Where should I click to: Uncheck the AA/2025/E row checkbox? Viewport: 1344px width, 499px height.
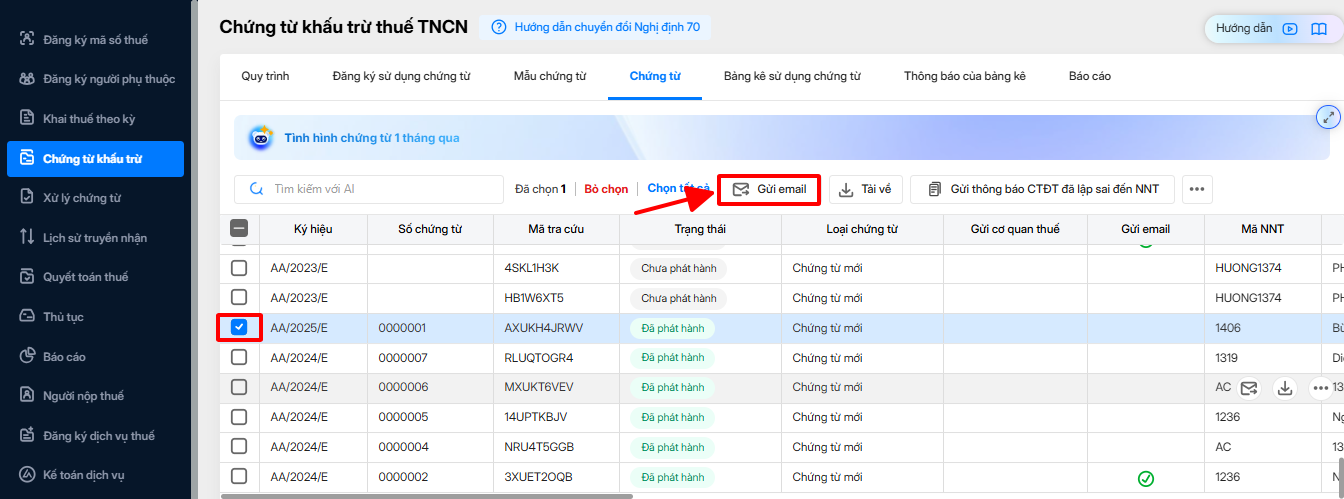(239, 327)
